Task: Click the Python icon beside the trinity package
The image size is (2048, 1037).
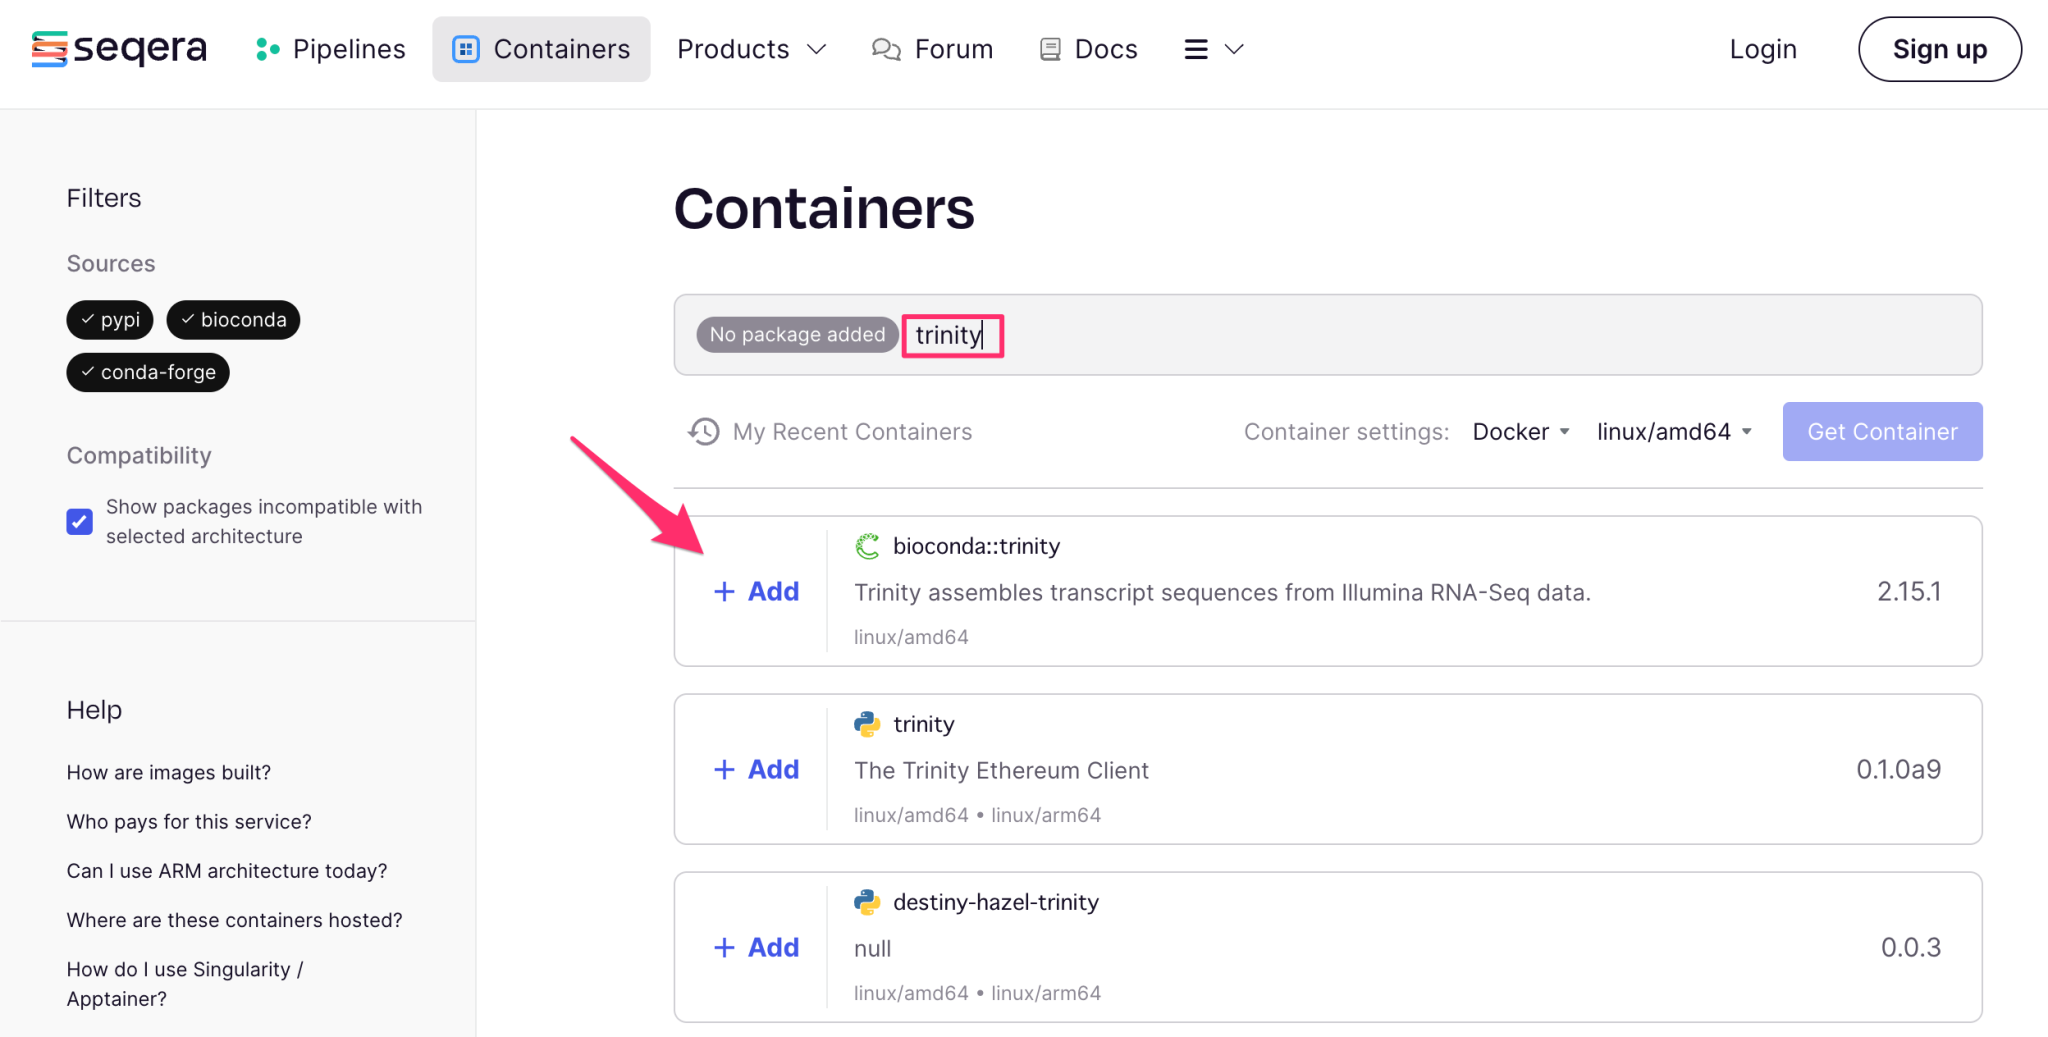Action: 868,723
